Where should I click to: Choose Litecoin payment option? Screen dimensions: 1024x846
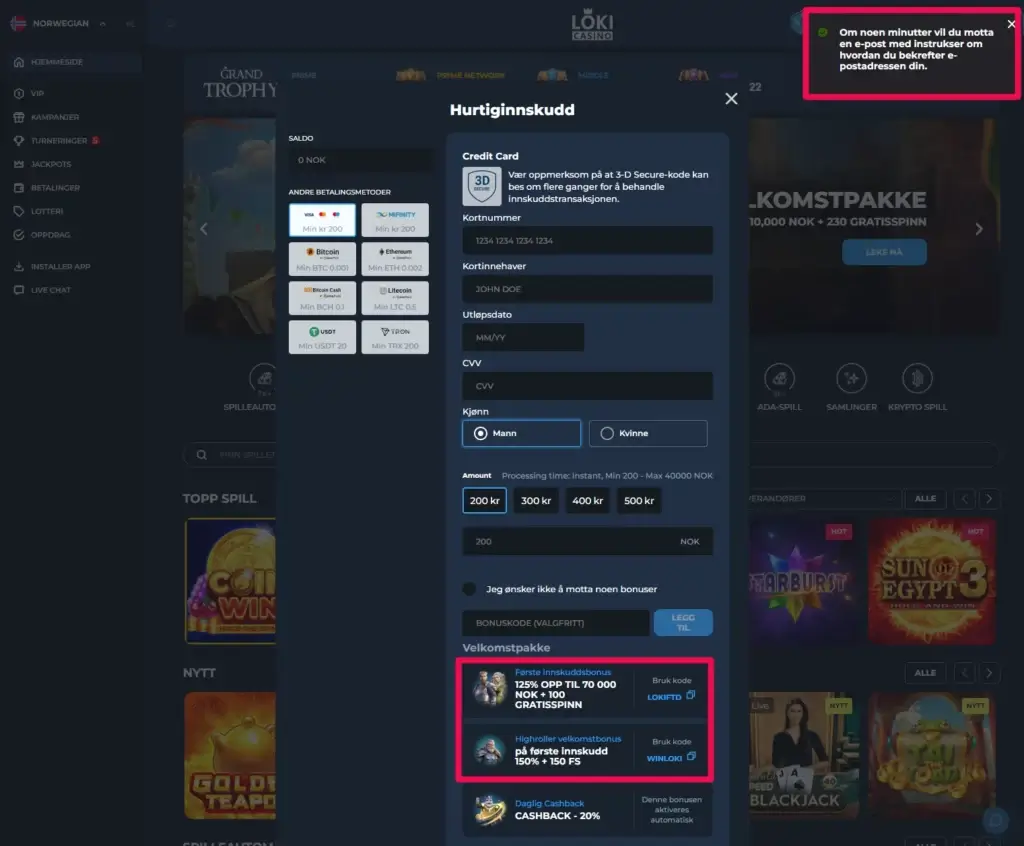(x=395, y=298)
